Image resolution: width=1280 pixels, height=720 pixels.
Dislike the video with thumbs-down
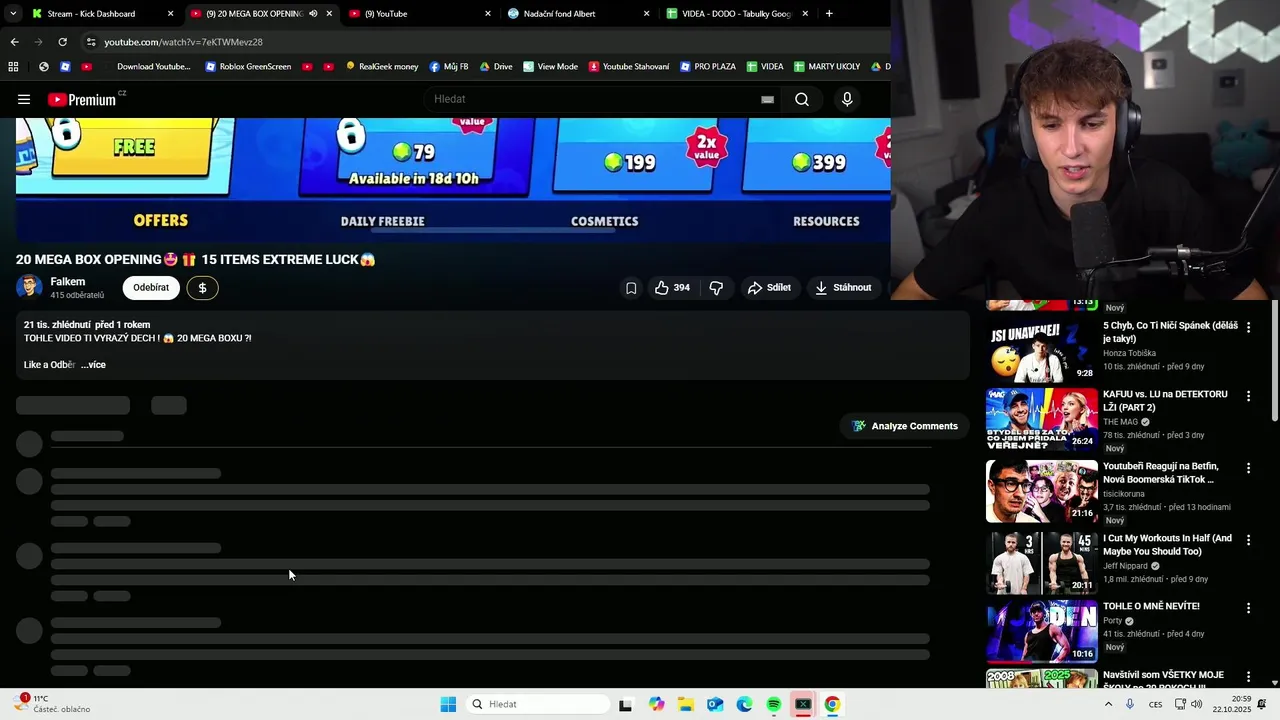pyautogui.click(x=716, y=288)
